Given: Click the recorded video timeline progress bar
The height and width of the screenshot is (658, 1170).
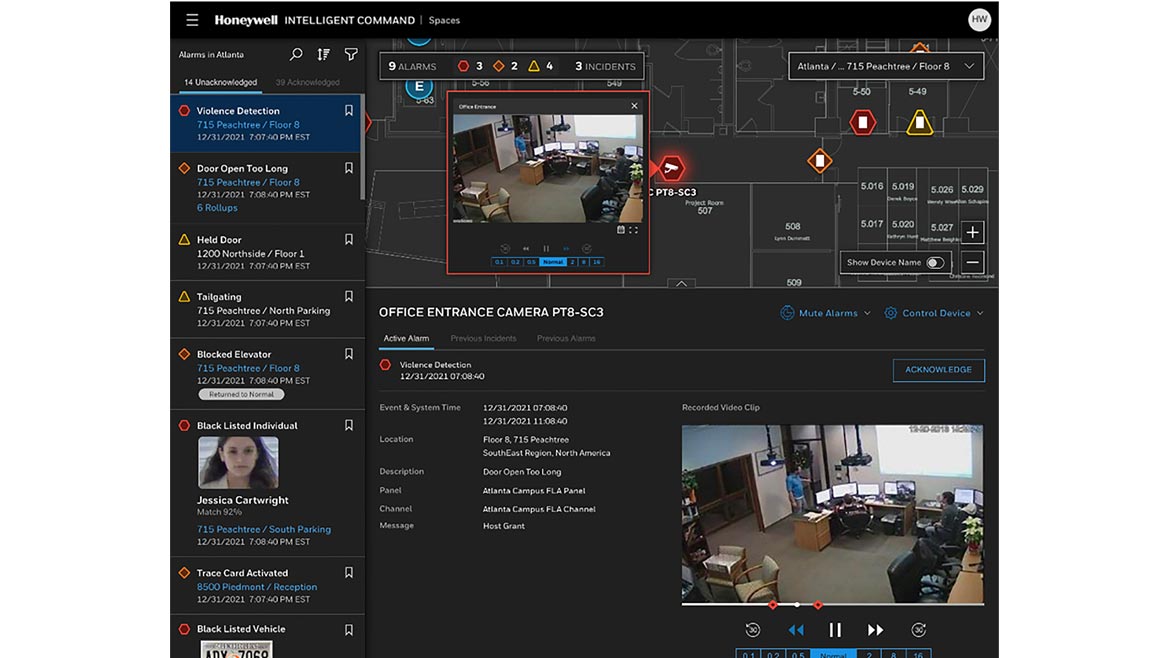Looking at the screenshot, I should click(880, 604).
